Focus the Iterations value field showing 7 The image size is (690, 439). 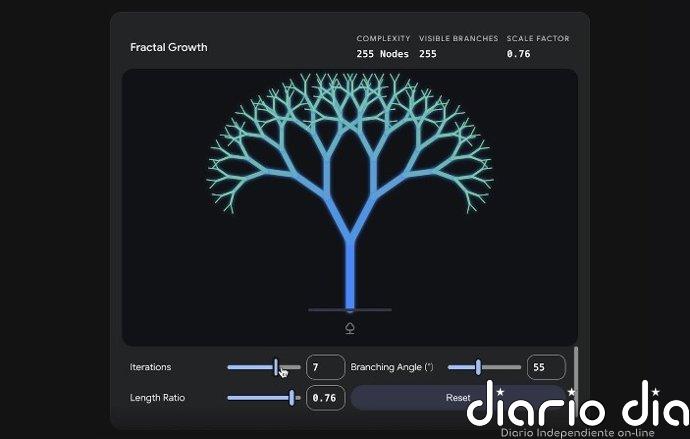click(x=324, y=367)
